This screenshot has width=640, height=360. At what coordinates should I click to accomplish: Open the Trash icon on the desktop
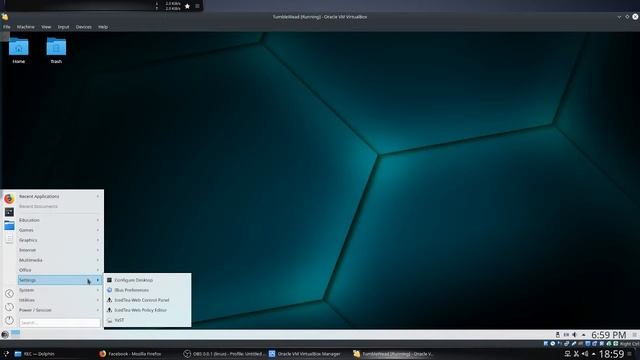(56, 50)
